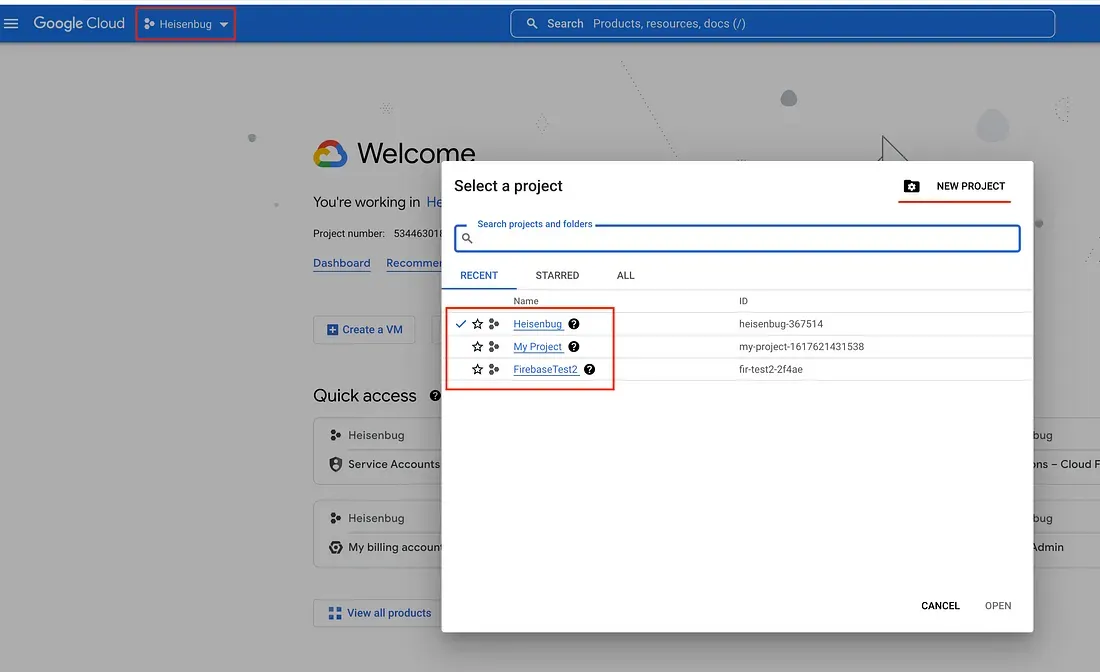
Task: Click the New Project folder icon
Action: click(911, 186)
